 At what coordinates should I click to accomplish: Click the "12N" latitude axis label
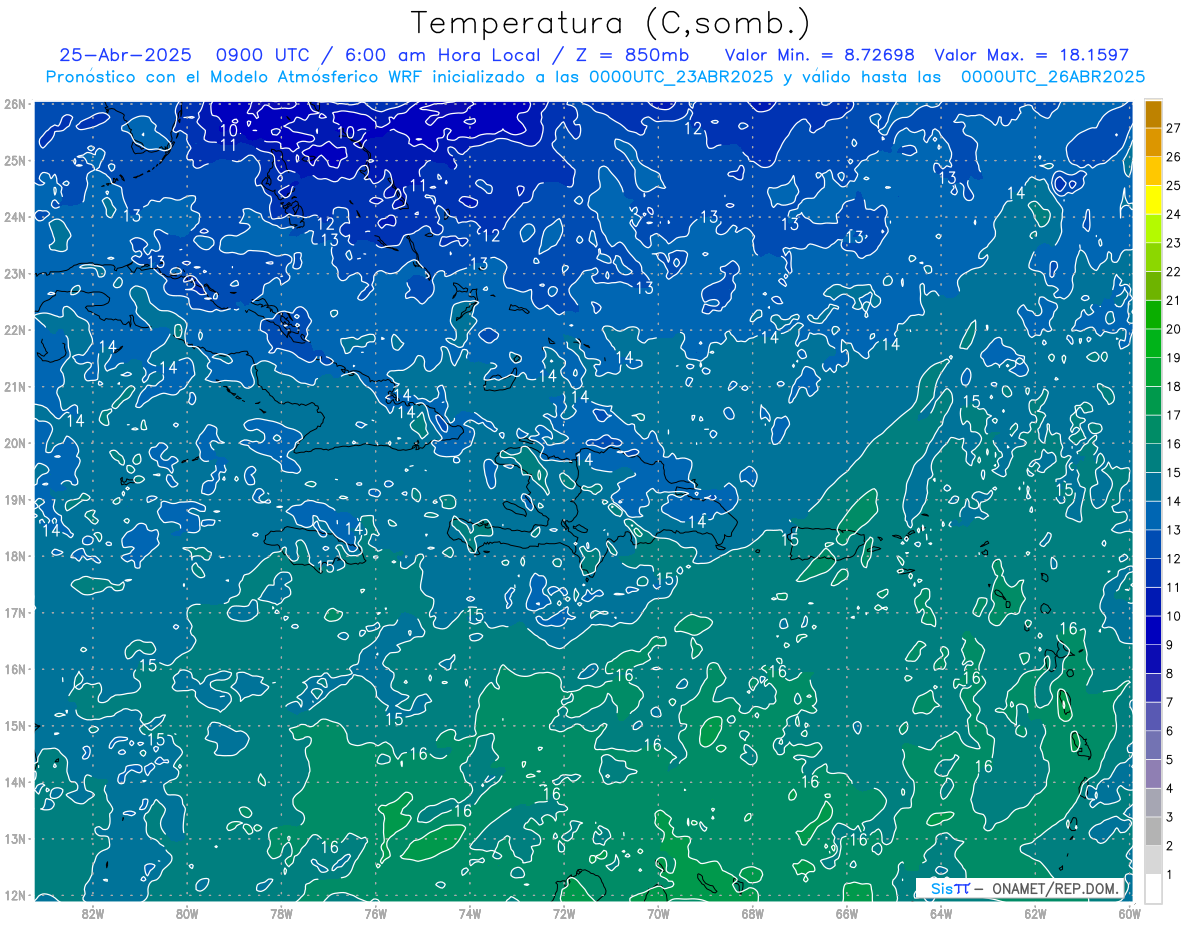coord(15,895)
